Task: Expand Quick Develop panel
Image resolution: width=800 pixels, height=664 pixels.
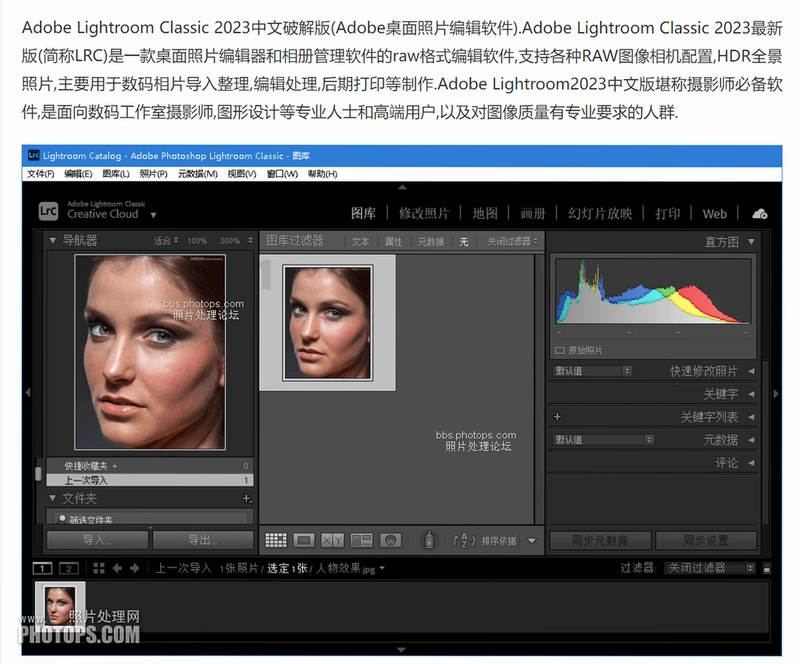Action: [x=751, y=371]
